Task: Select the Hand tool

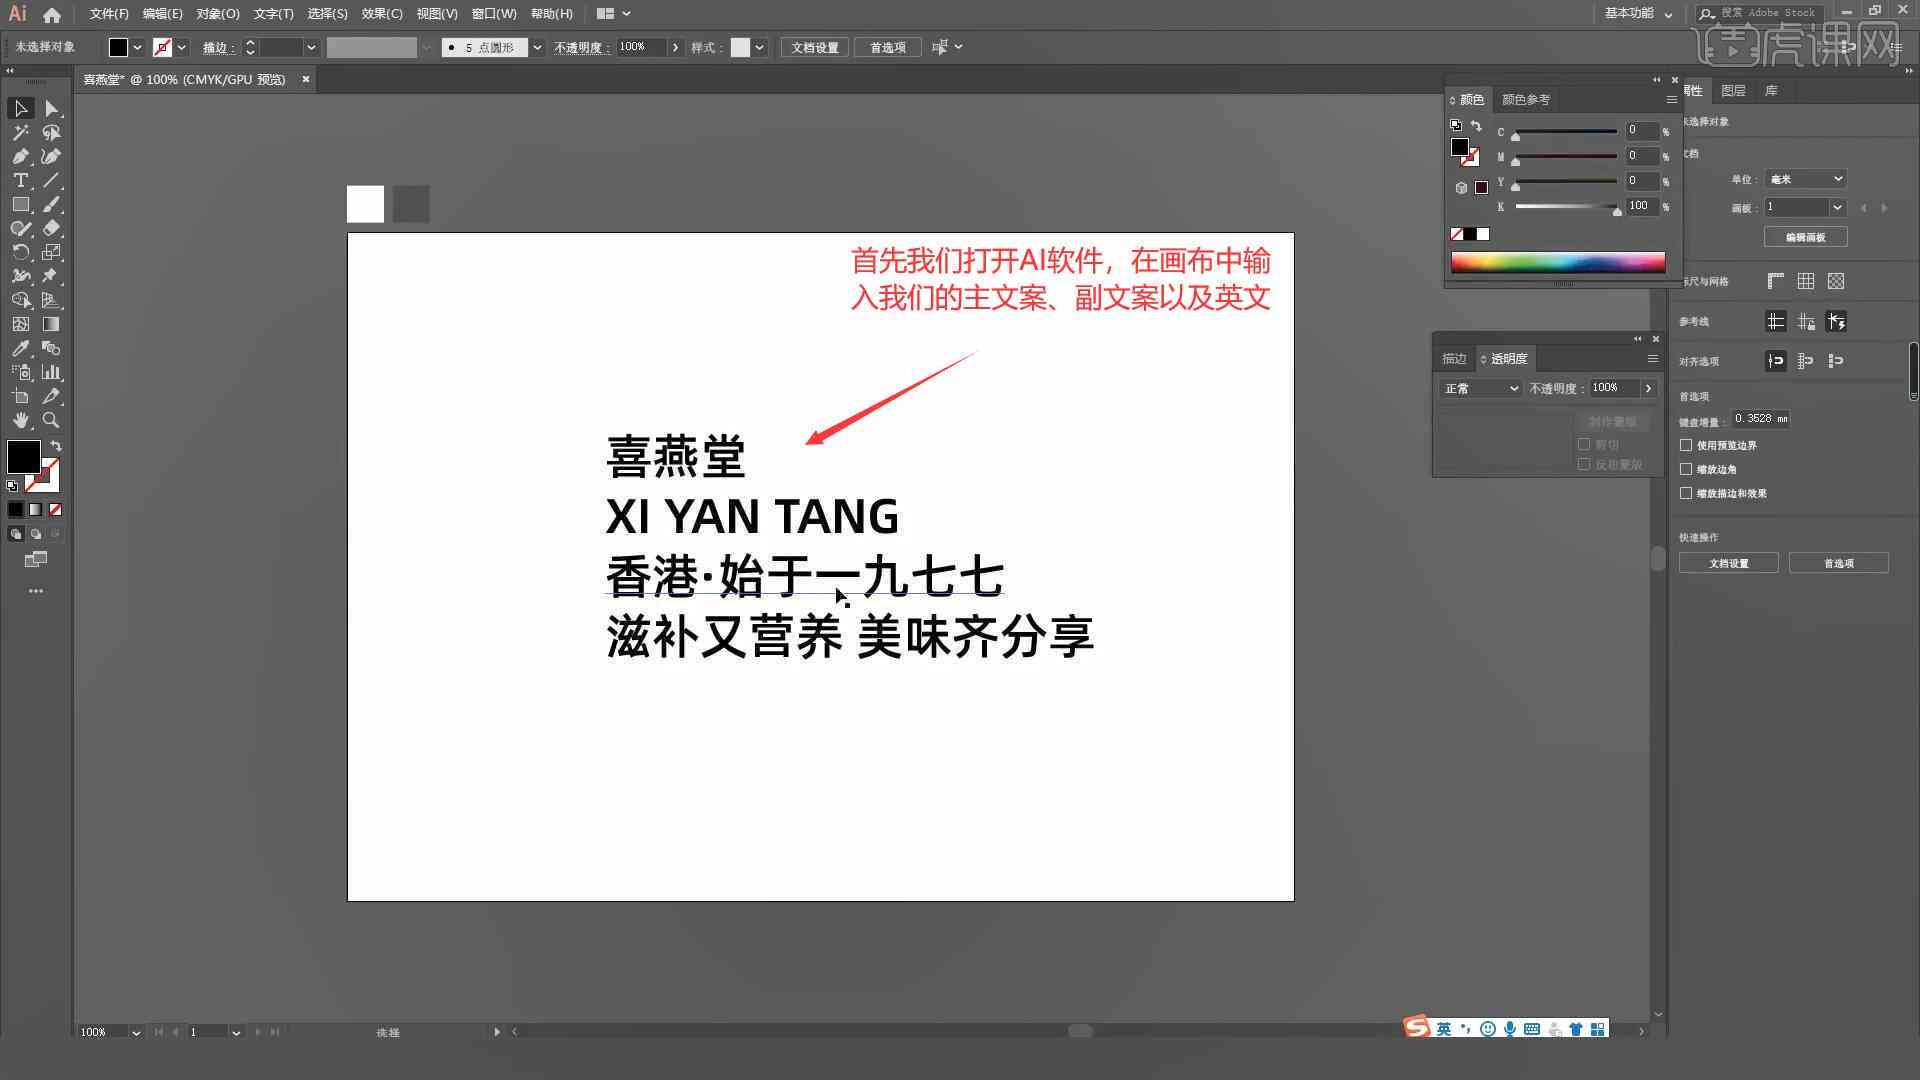Action: click(20, 421)
